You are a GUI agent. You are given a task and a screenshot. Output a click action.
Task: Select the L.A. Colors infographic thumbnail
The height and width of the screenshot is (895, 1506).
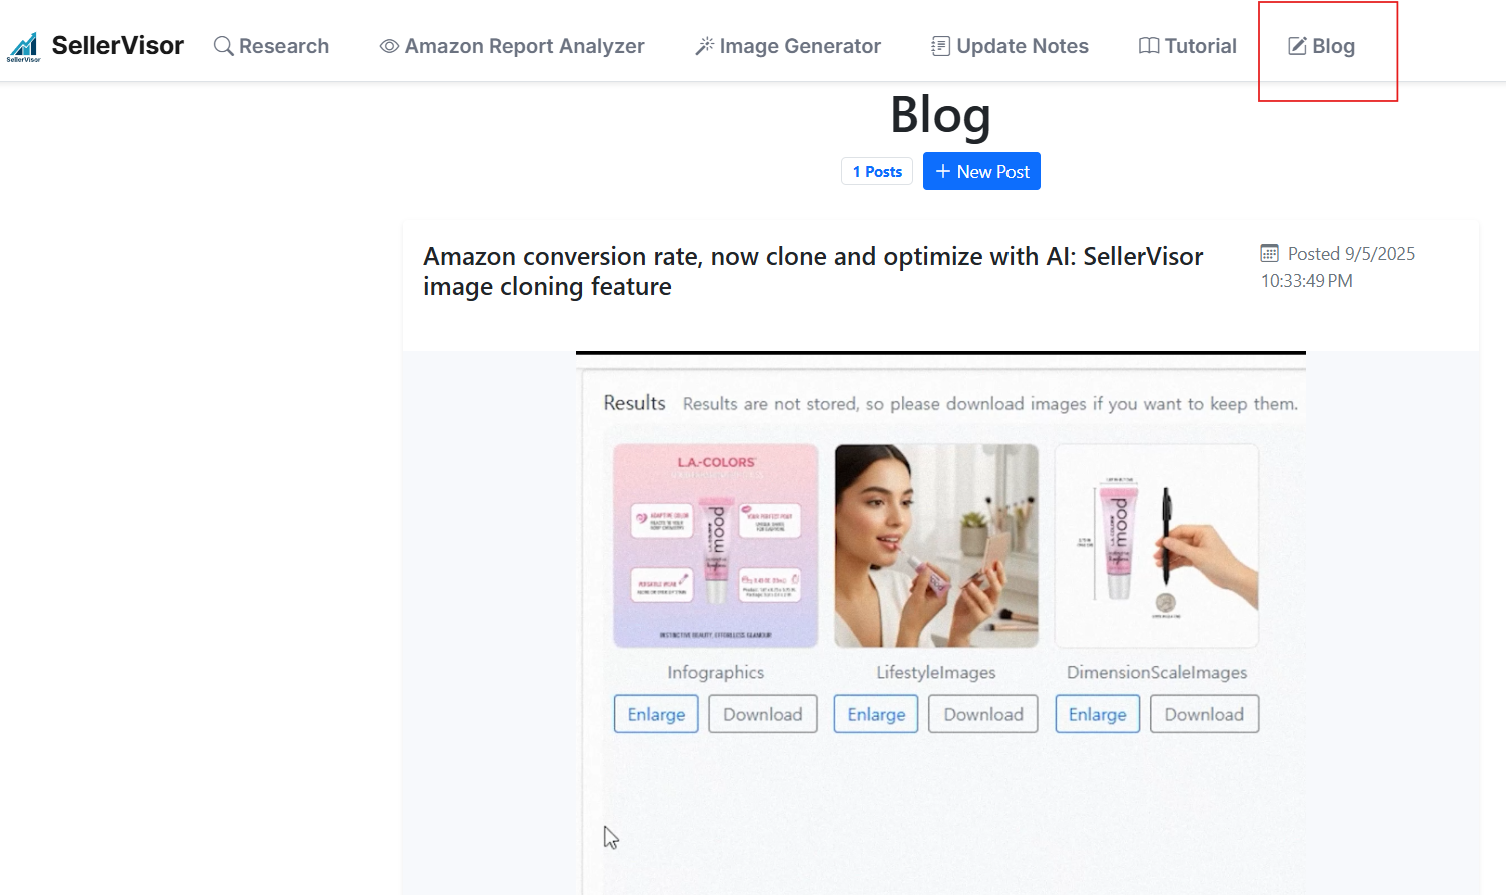pos(716,546)
